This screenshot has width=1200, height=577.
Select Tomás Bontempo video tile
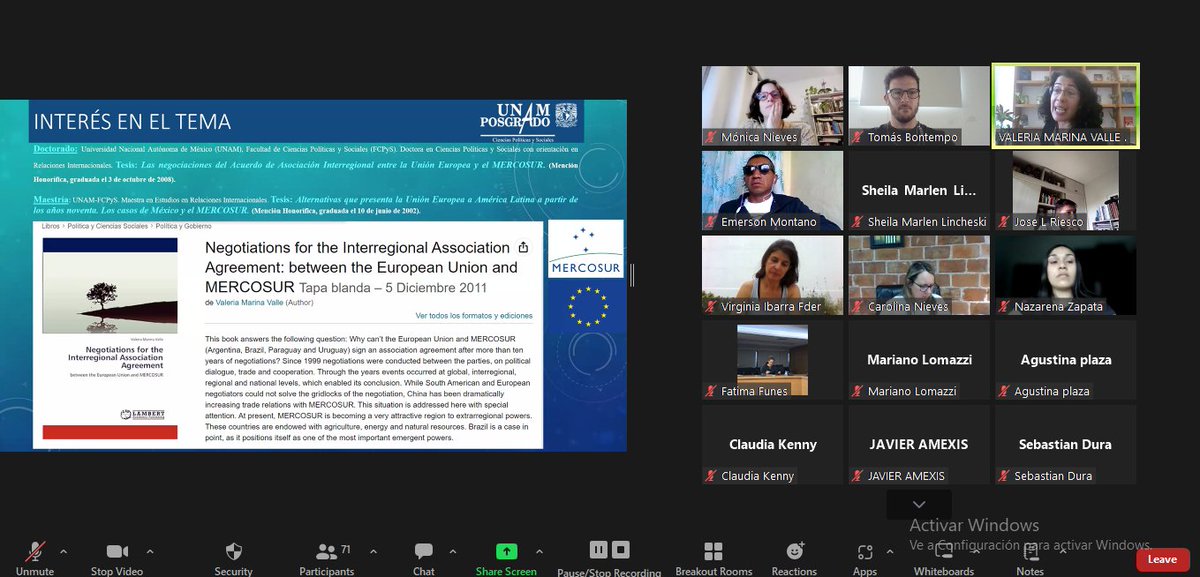click(x=919, y=106)
